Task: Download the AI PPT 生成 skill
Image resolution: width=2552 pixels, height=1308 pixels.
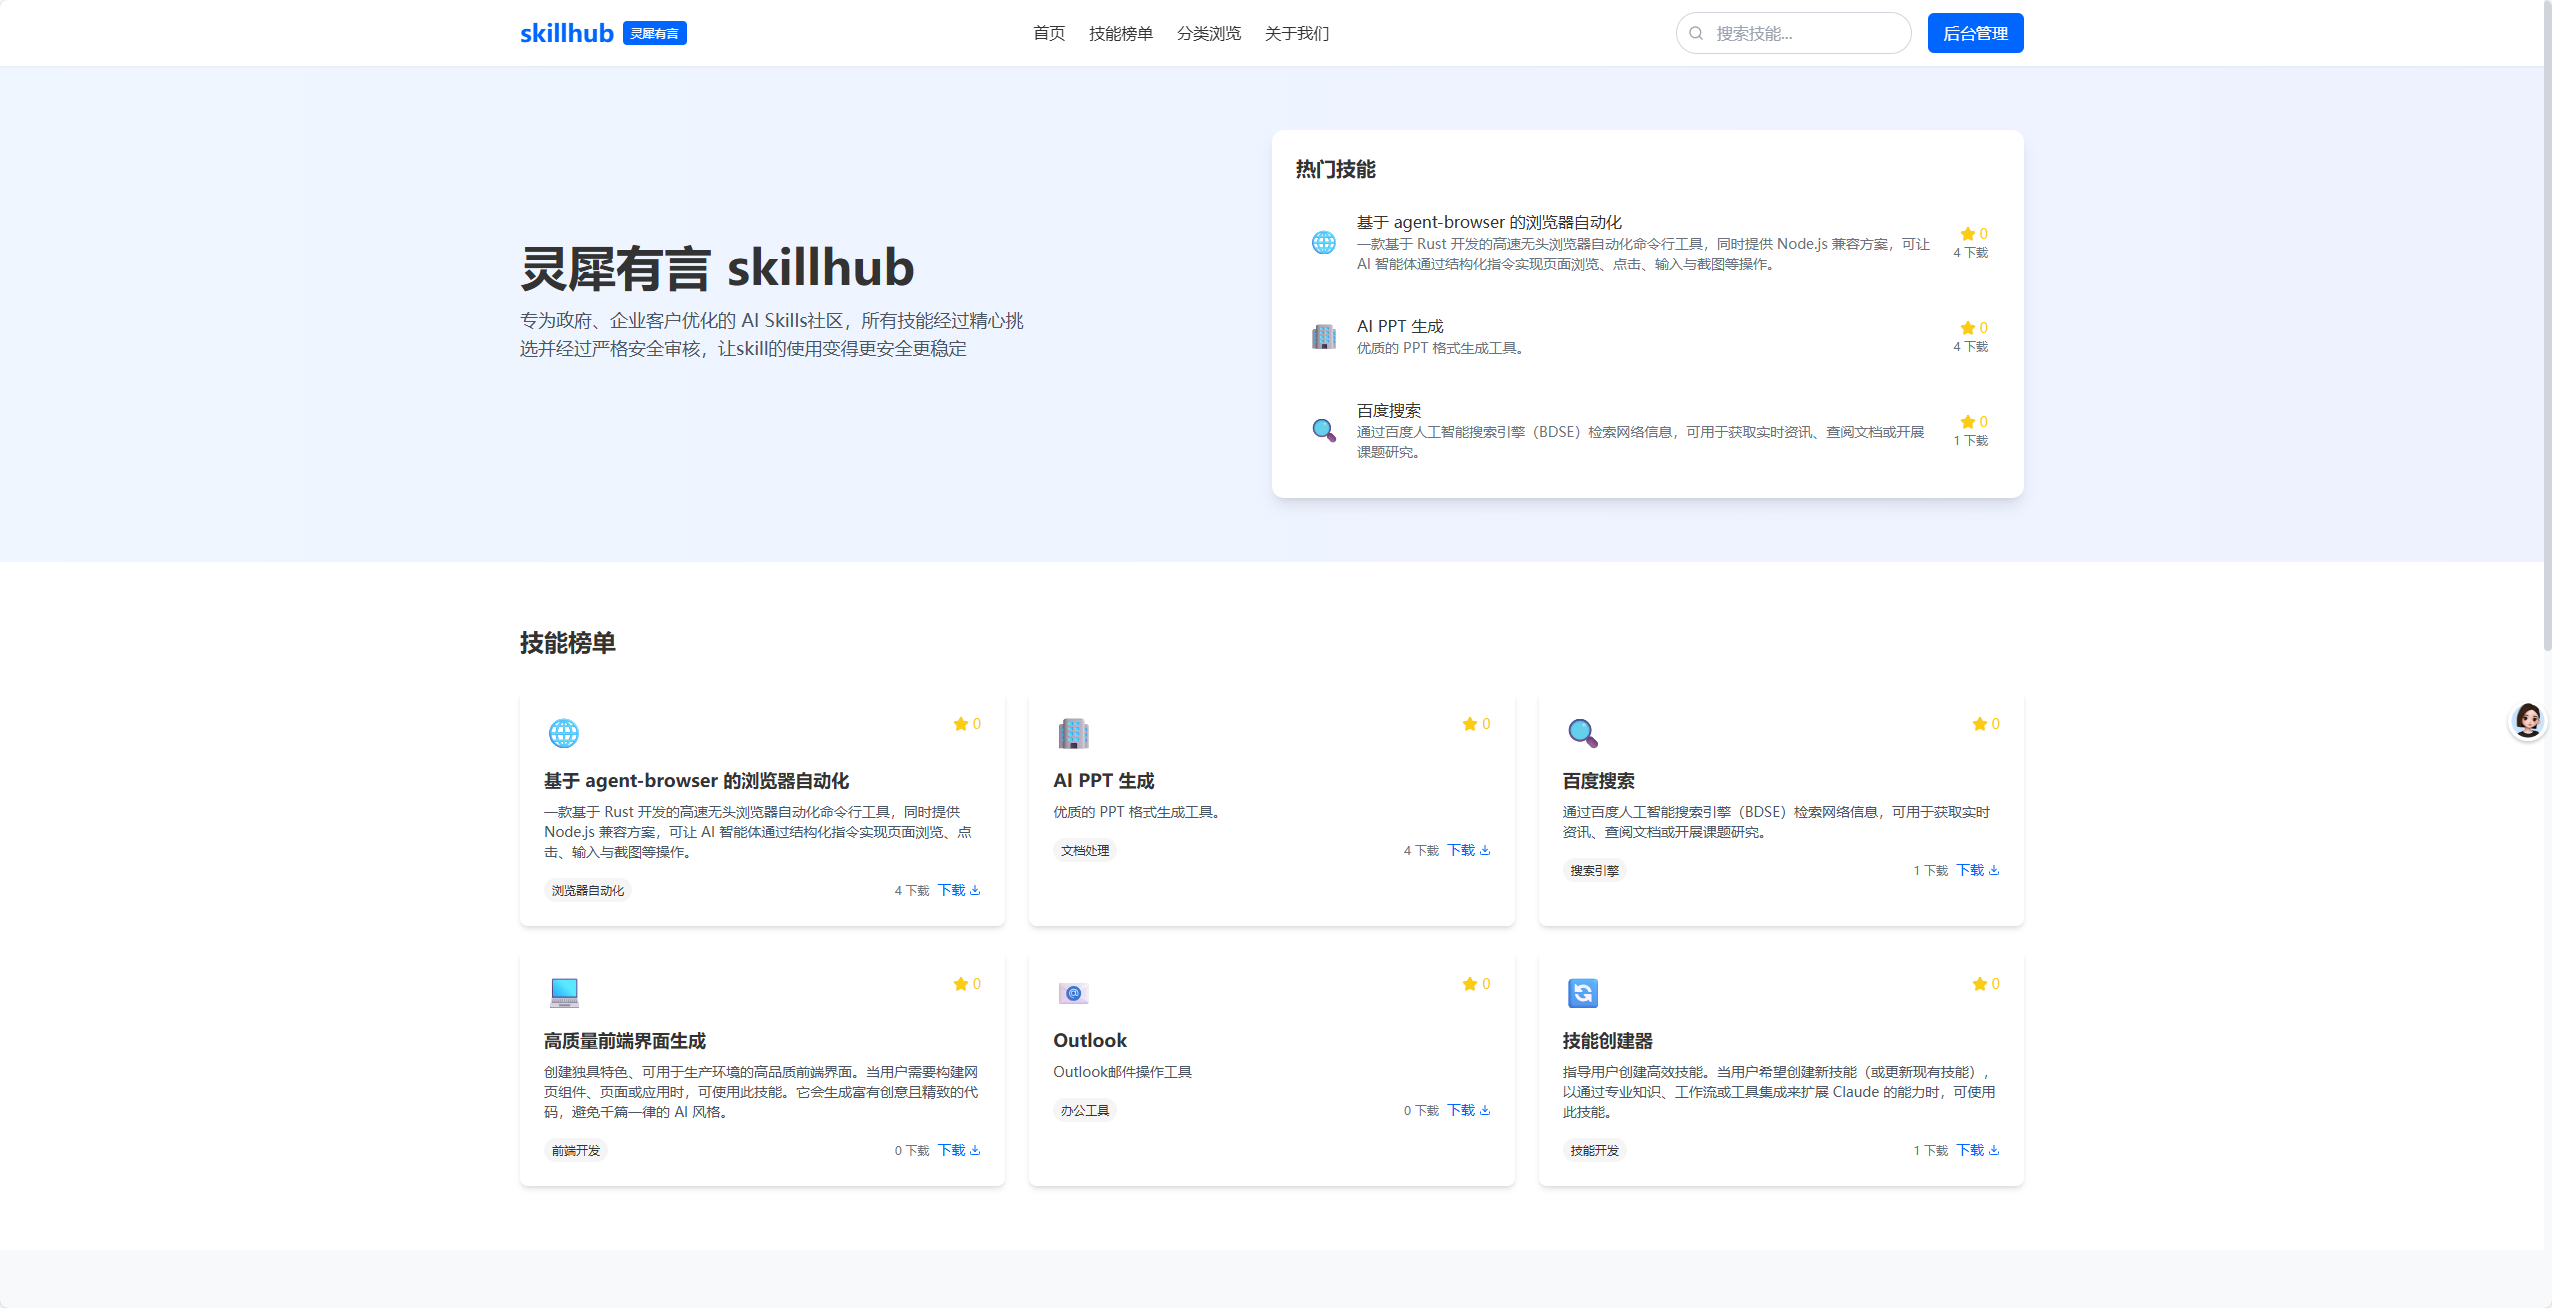Action: click(1468, 850)
